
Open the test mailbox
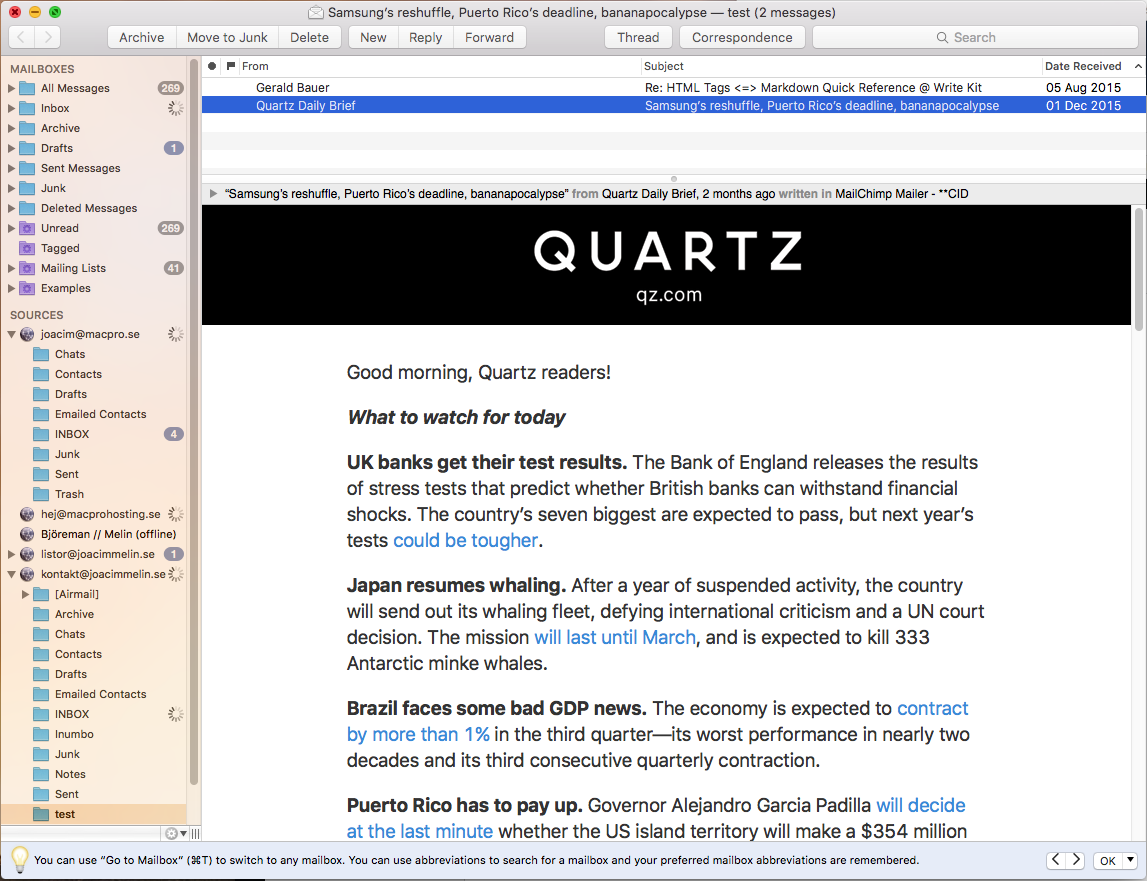94,814
